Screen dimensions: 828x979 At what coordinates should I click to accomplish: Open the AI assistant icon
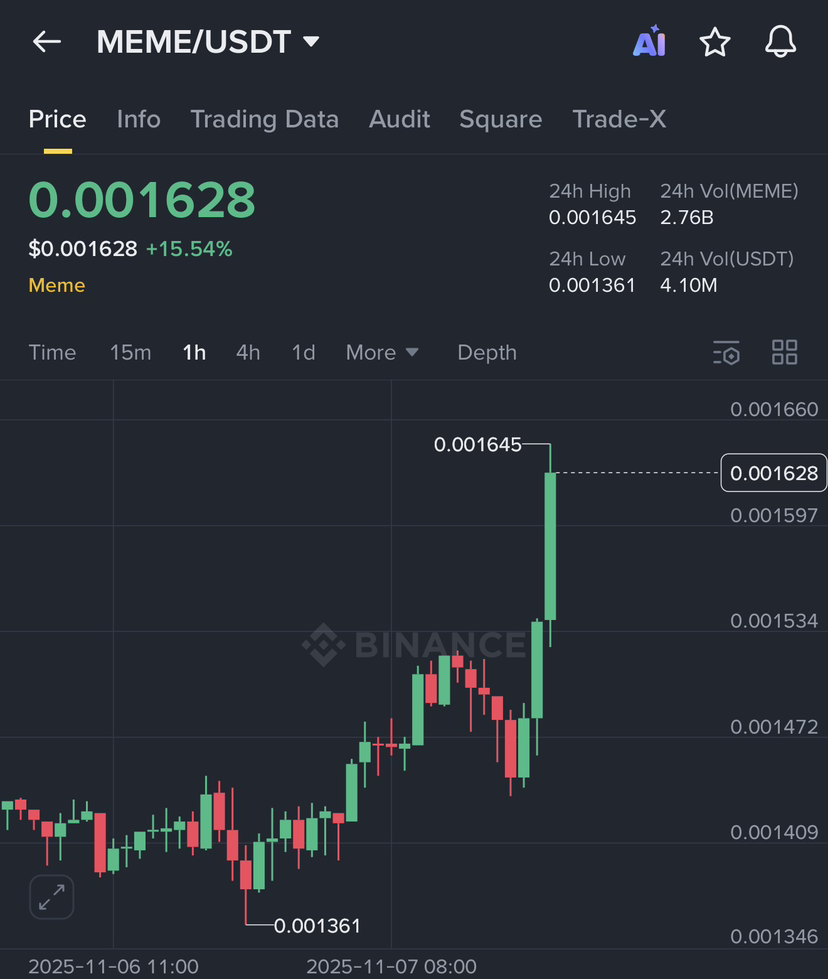(649, 42)
